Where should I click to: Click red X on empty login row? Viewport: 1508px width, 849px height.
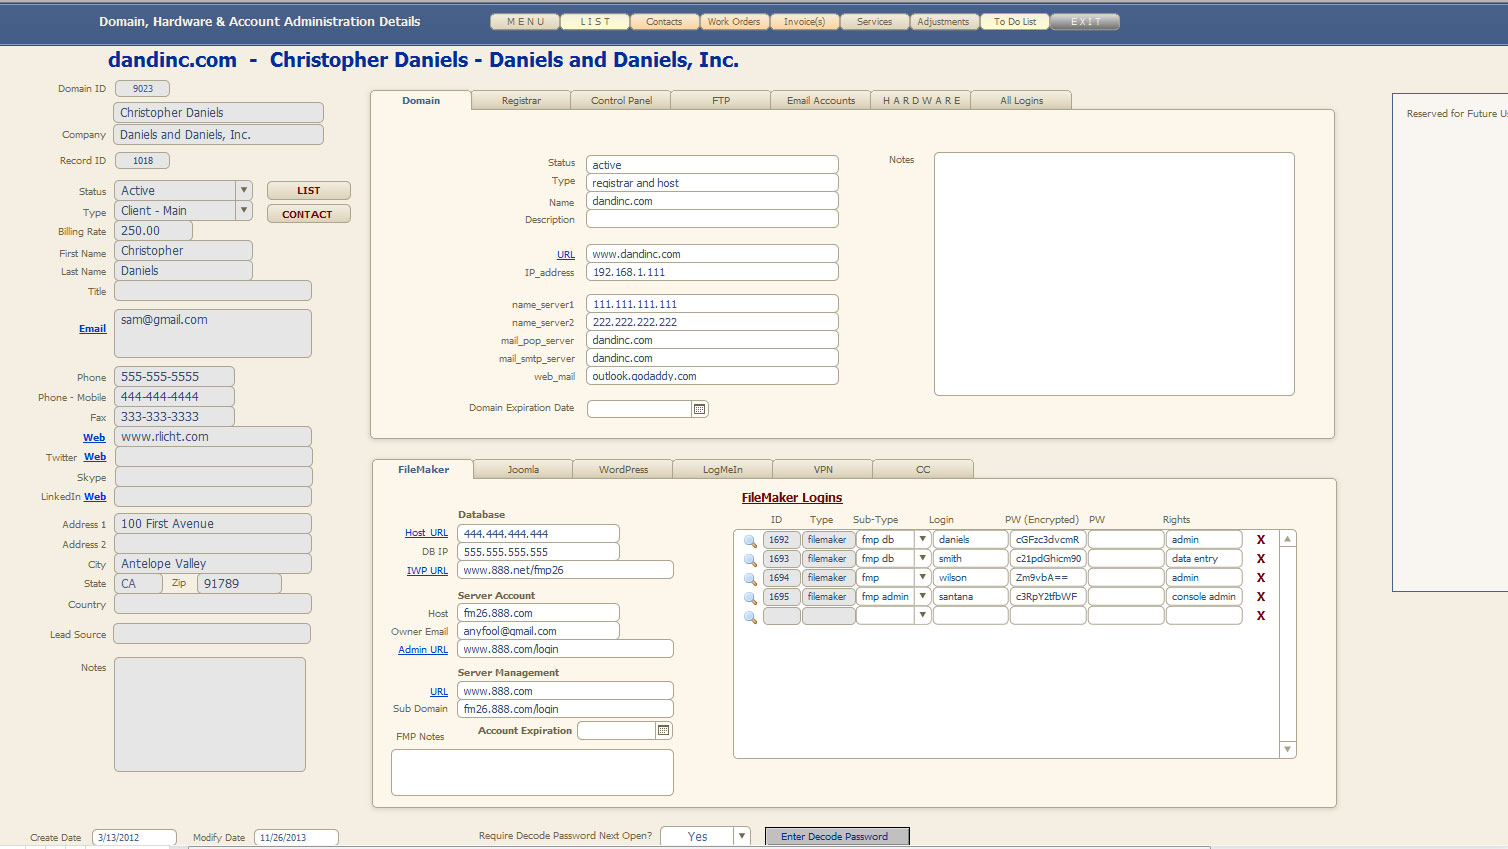(1261, 616)
